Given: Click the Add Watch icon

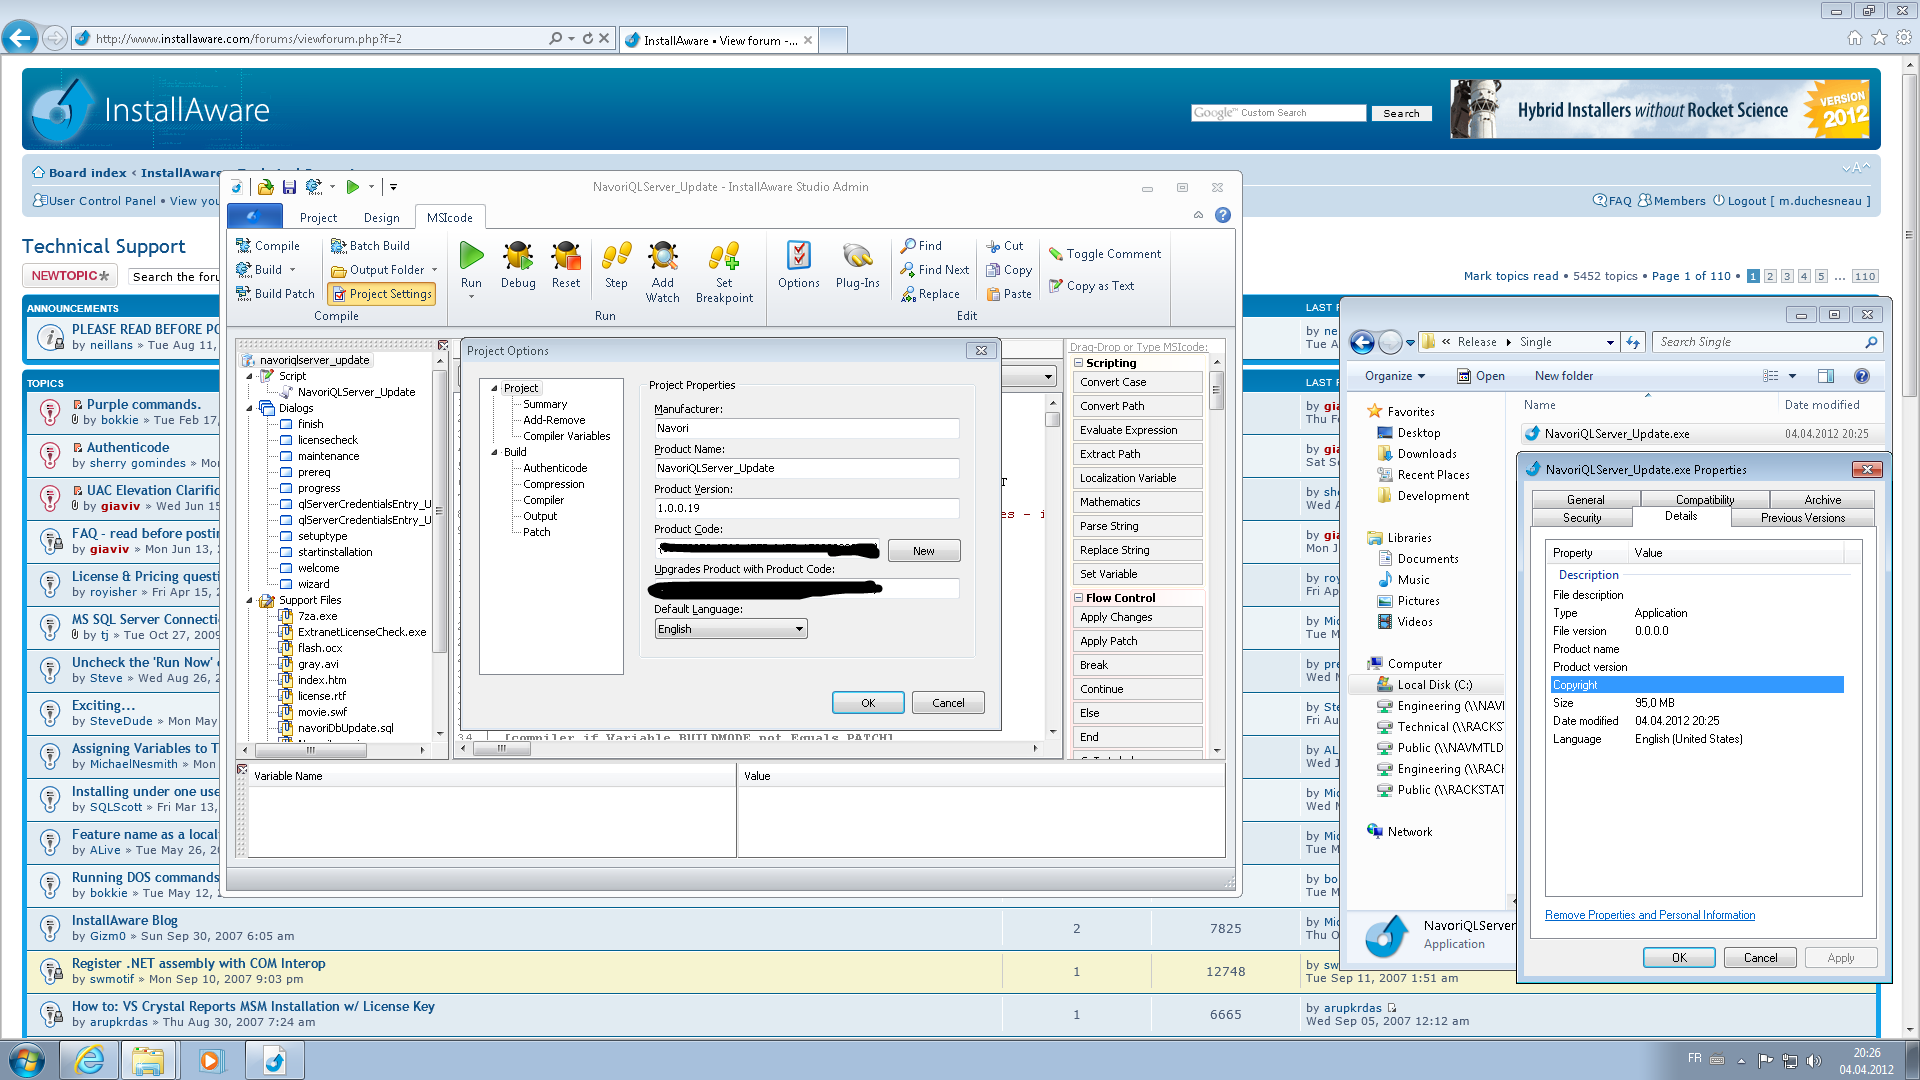Looking at the screenshot, I should [662, 256].
